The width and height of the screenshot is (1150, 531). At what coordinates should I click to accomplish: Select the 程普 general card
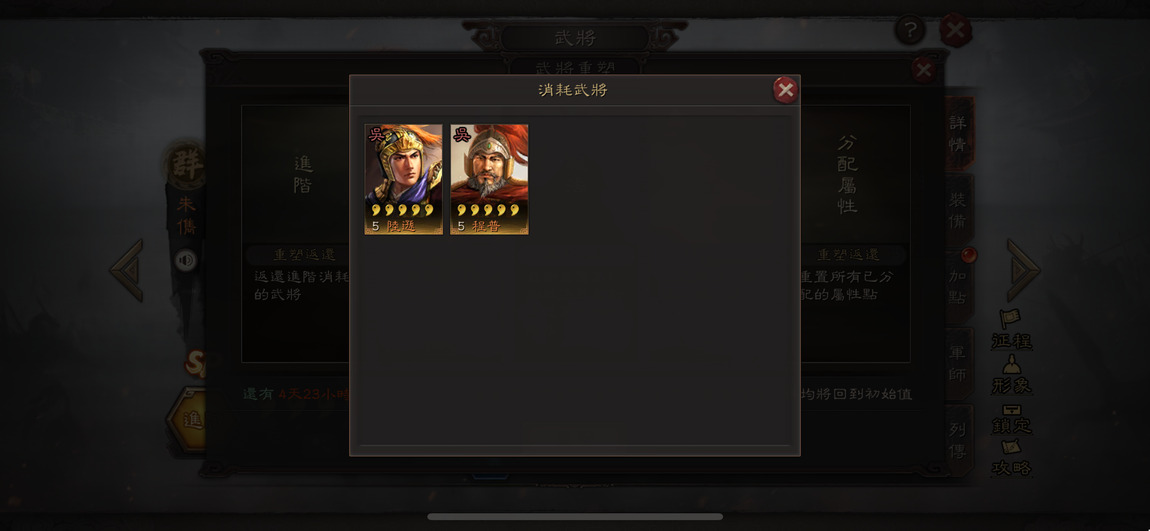click(x=489, y=180)
